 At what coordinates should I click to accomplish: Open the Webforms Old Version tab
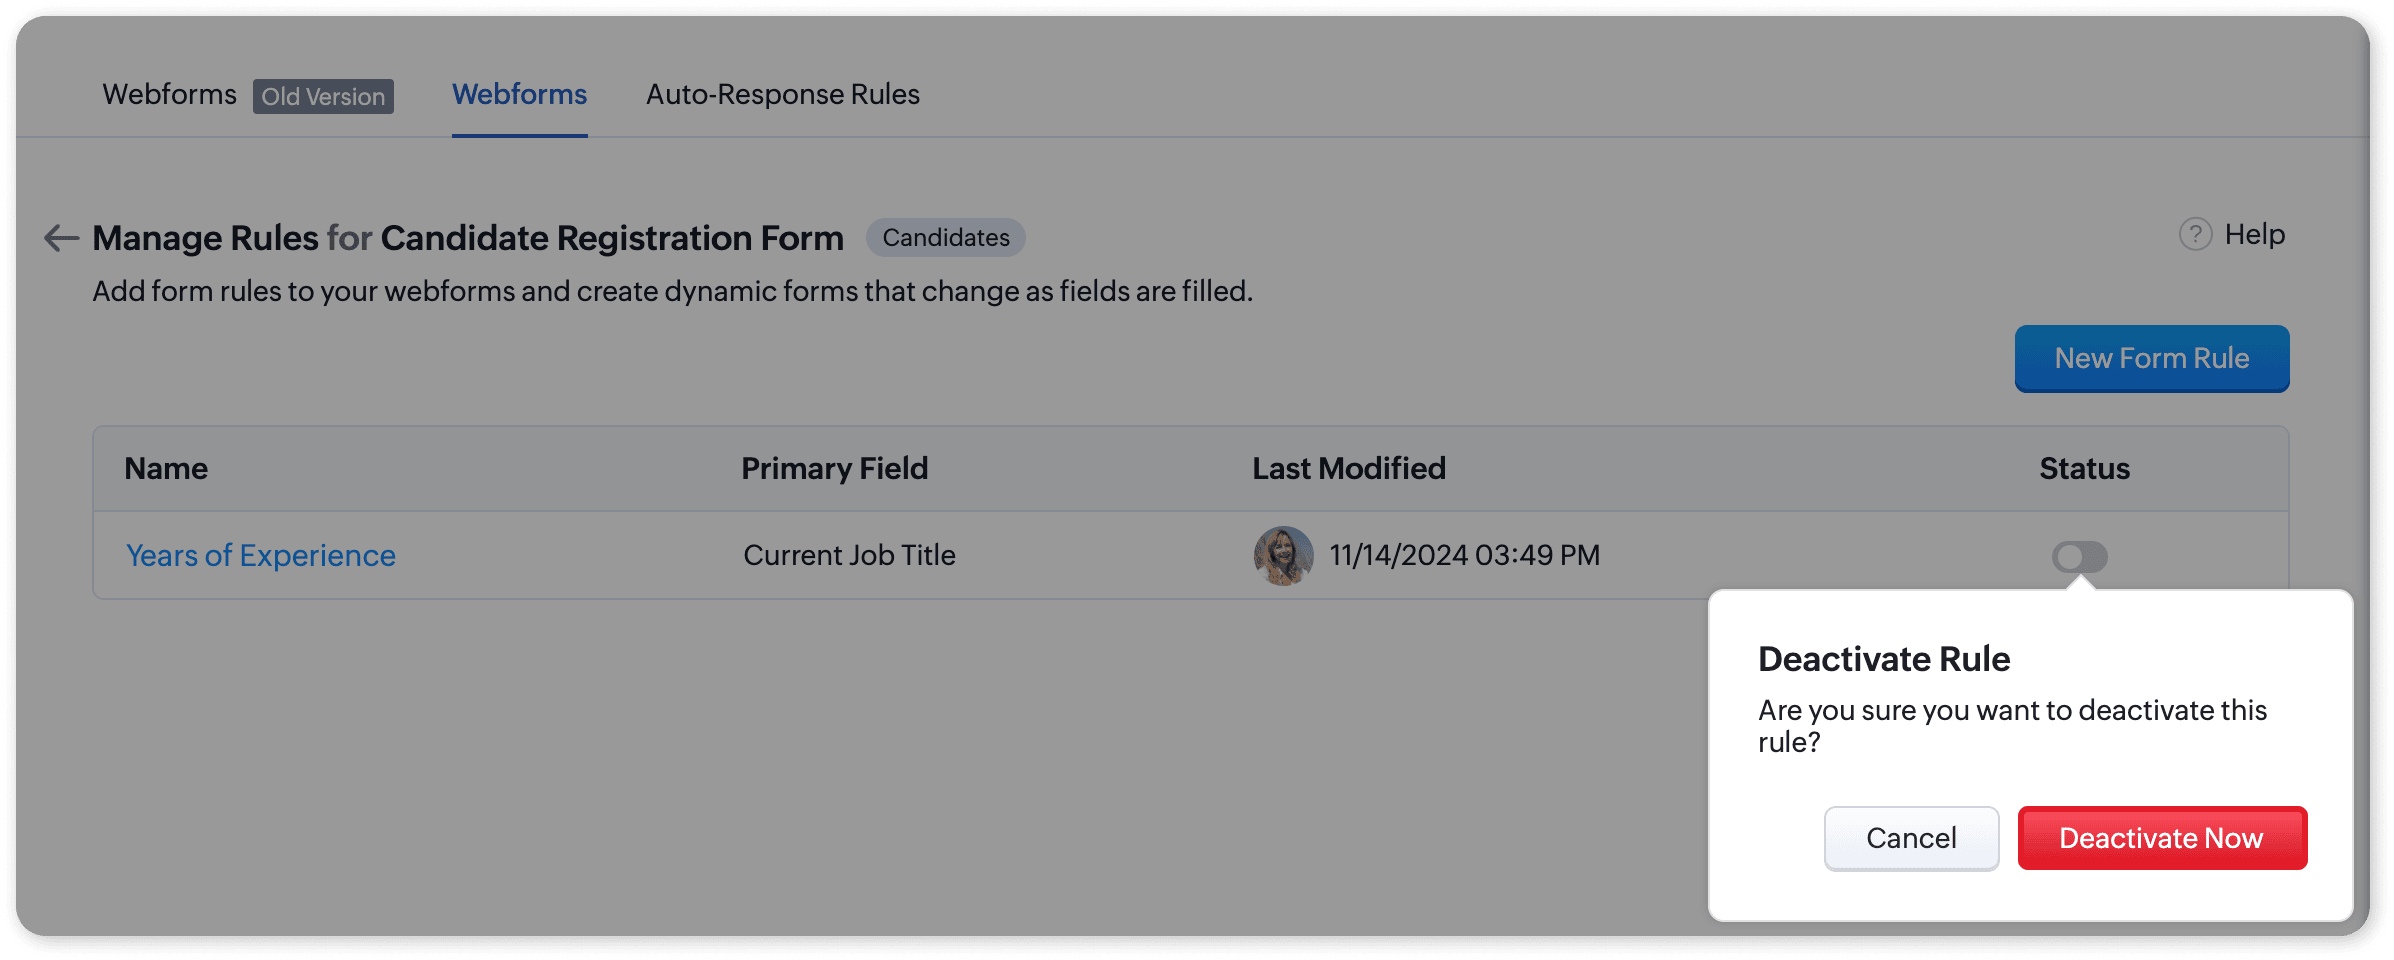tap(170, 95)
